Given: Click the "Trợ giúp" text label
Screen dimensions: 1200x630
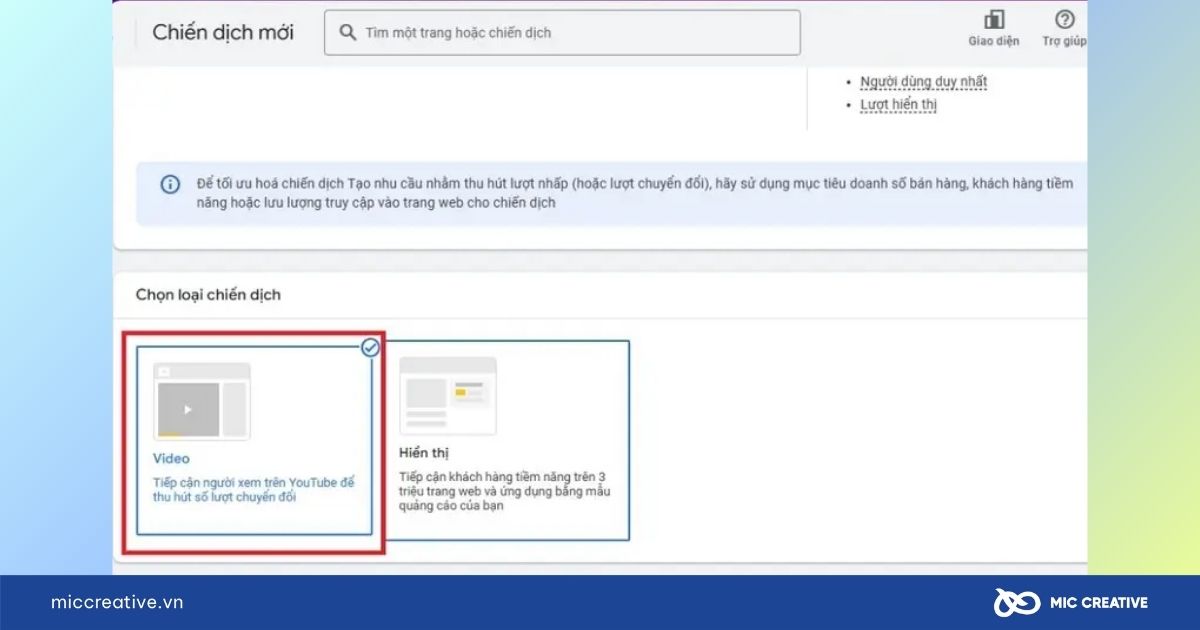Looking at the screenshot, I should point(1064,41).
